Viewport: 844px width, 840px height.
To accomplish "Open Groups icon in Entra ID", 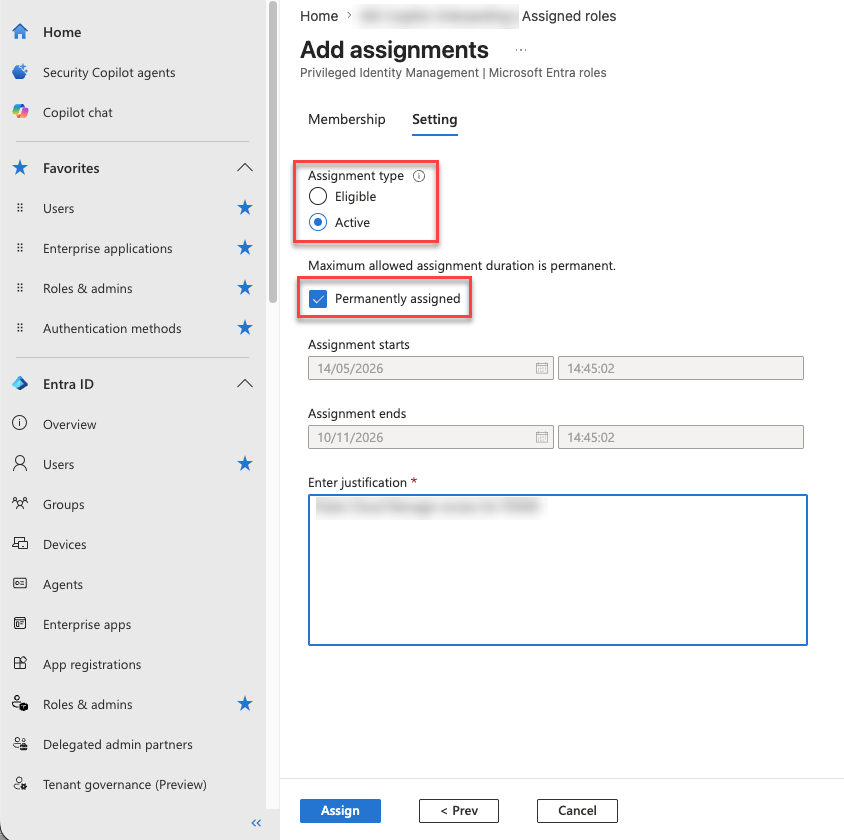I will 20,504.
